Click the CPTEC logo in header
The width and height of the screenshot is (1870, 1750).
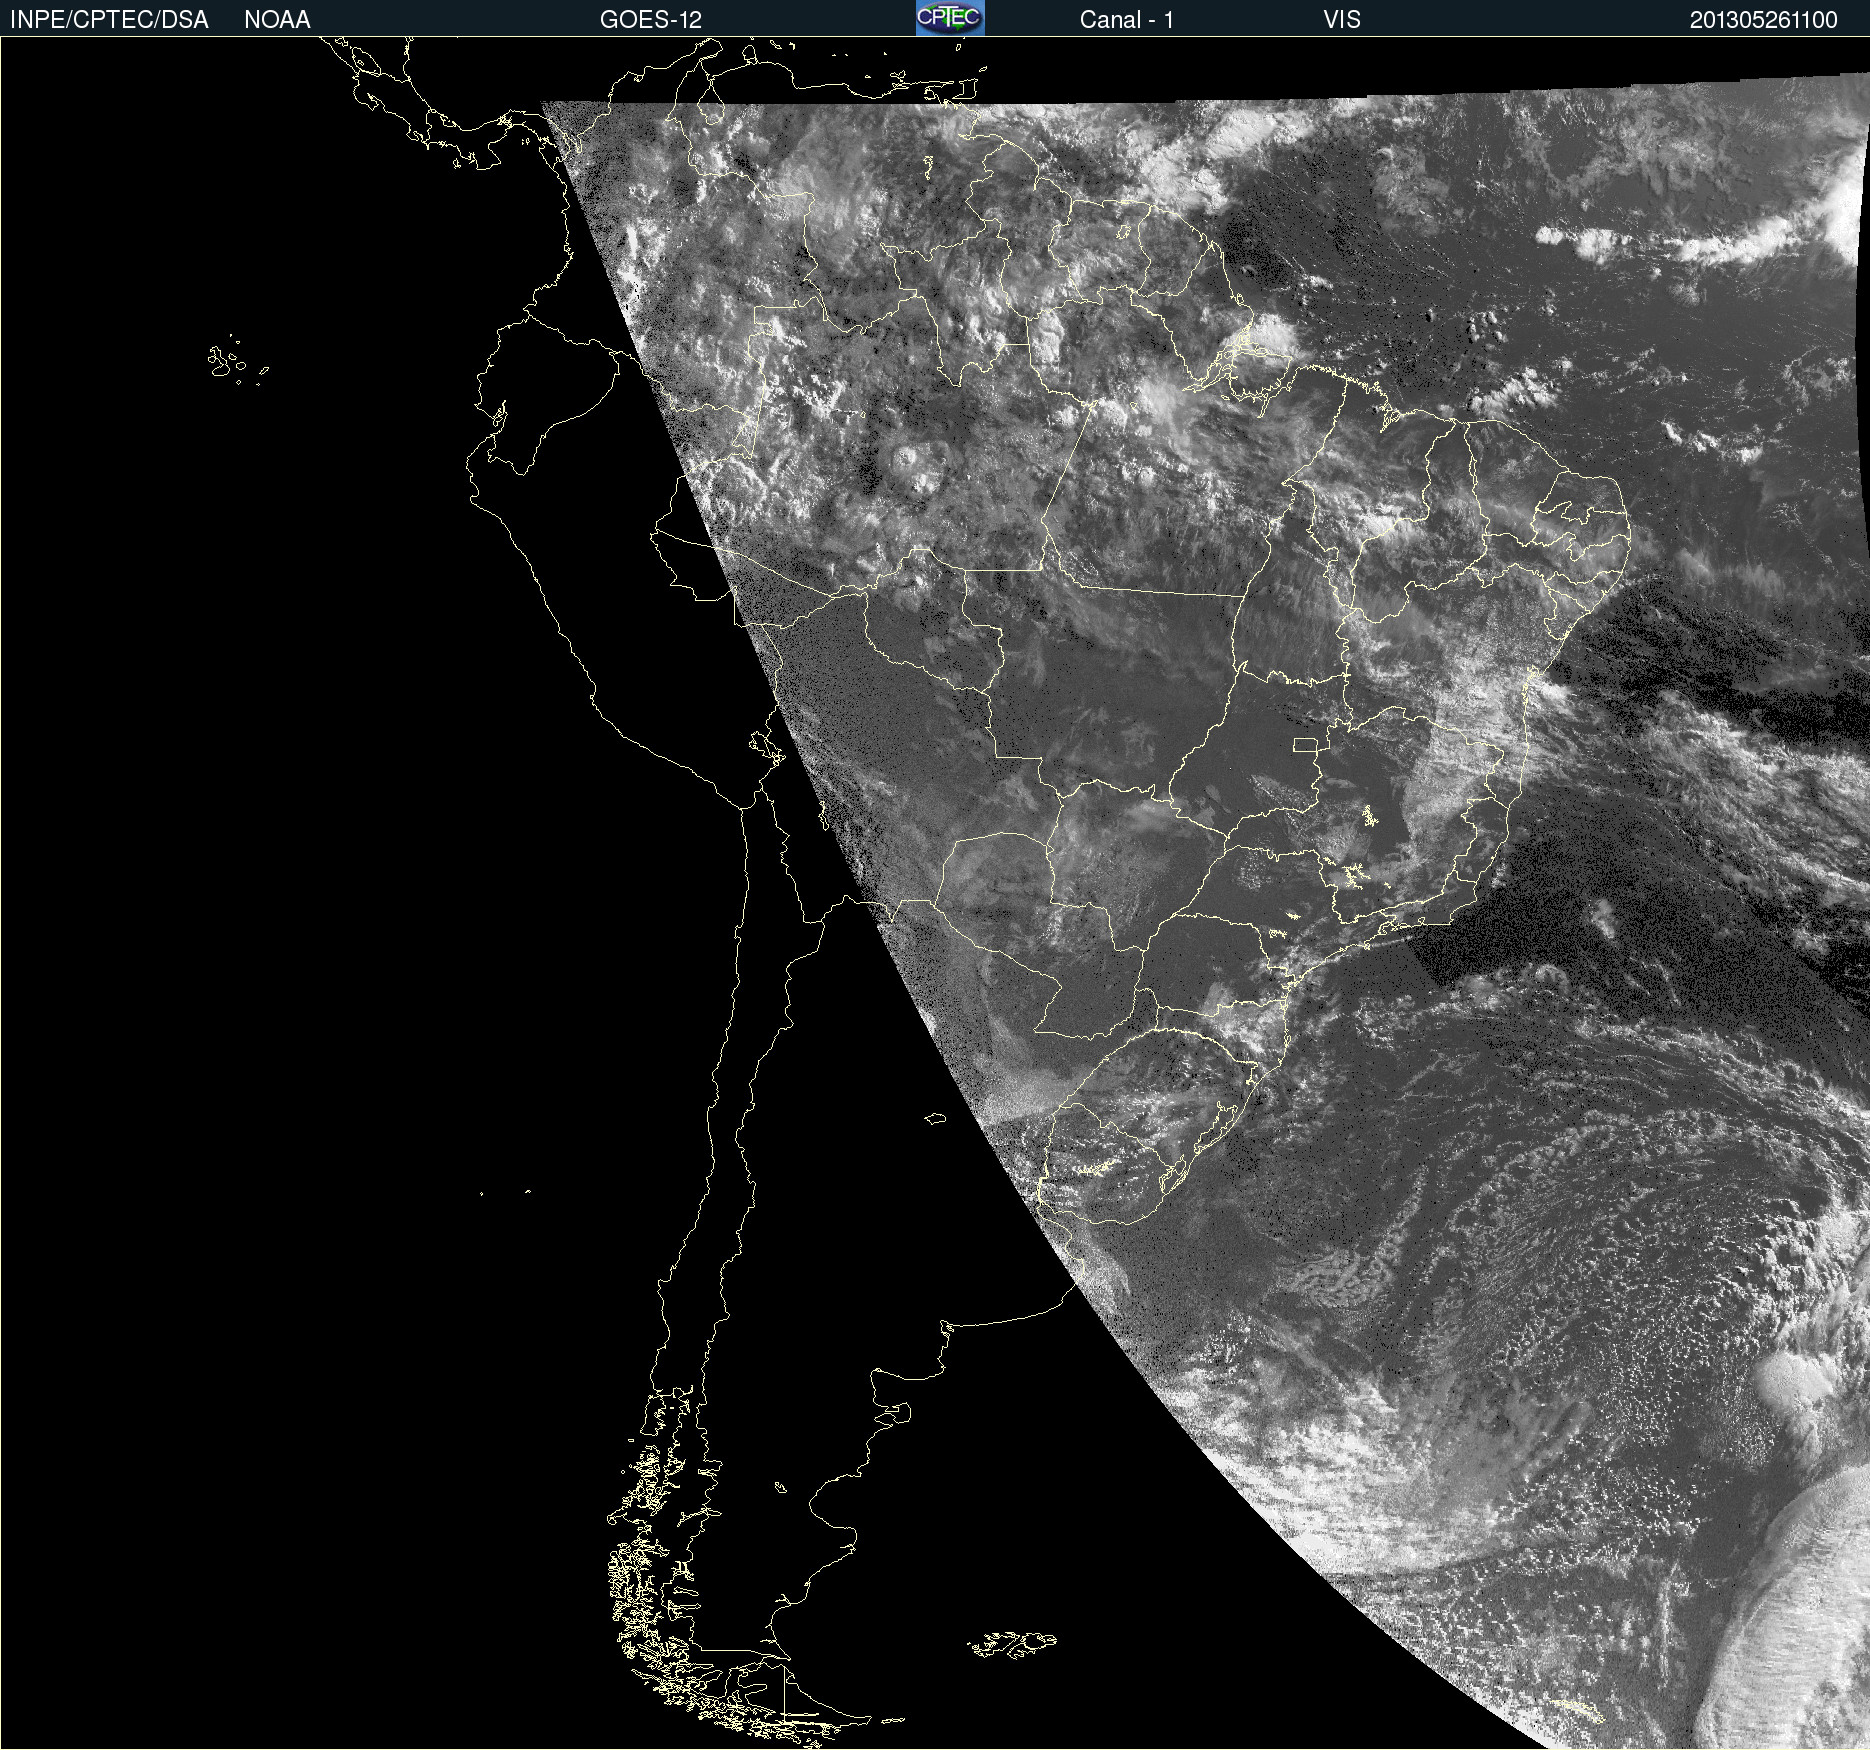950,18
